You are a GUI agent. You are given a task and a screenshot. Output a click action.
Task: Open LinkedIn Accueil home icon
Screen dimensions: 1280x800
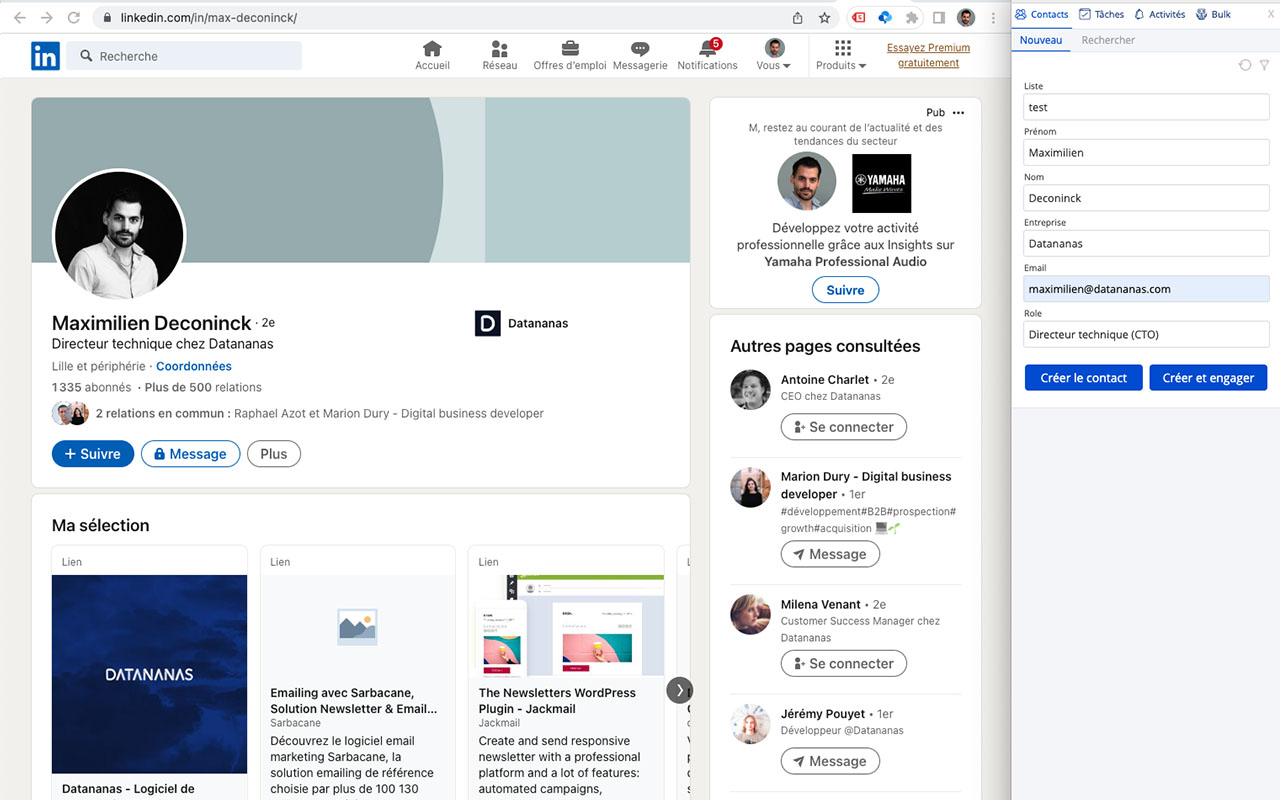pyautogui.click(x=432, y=50)
